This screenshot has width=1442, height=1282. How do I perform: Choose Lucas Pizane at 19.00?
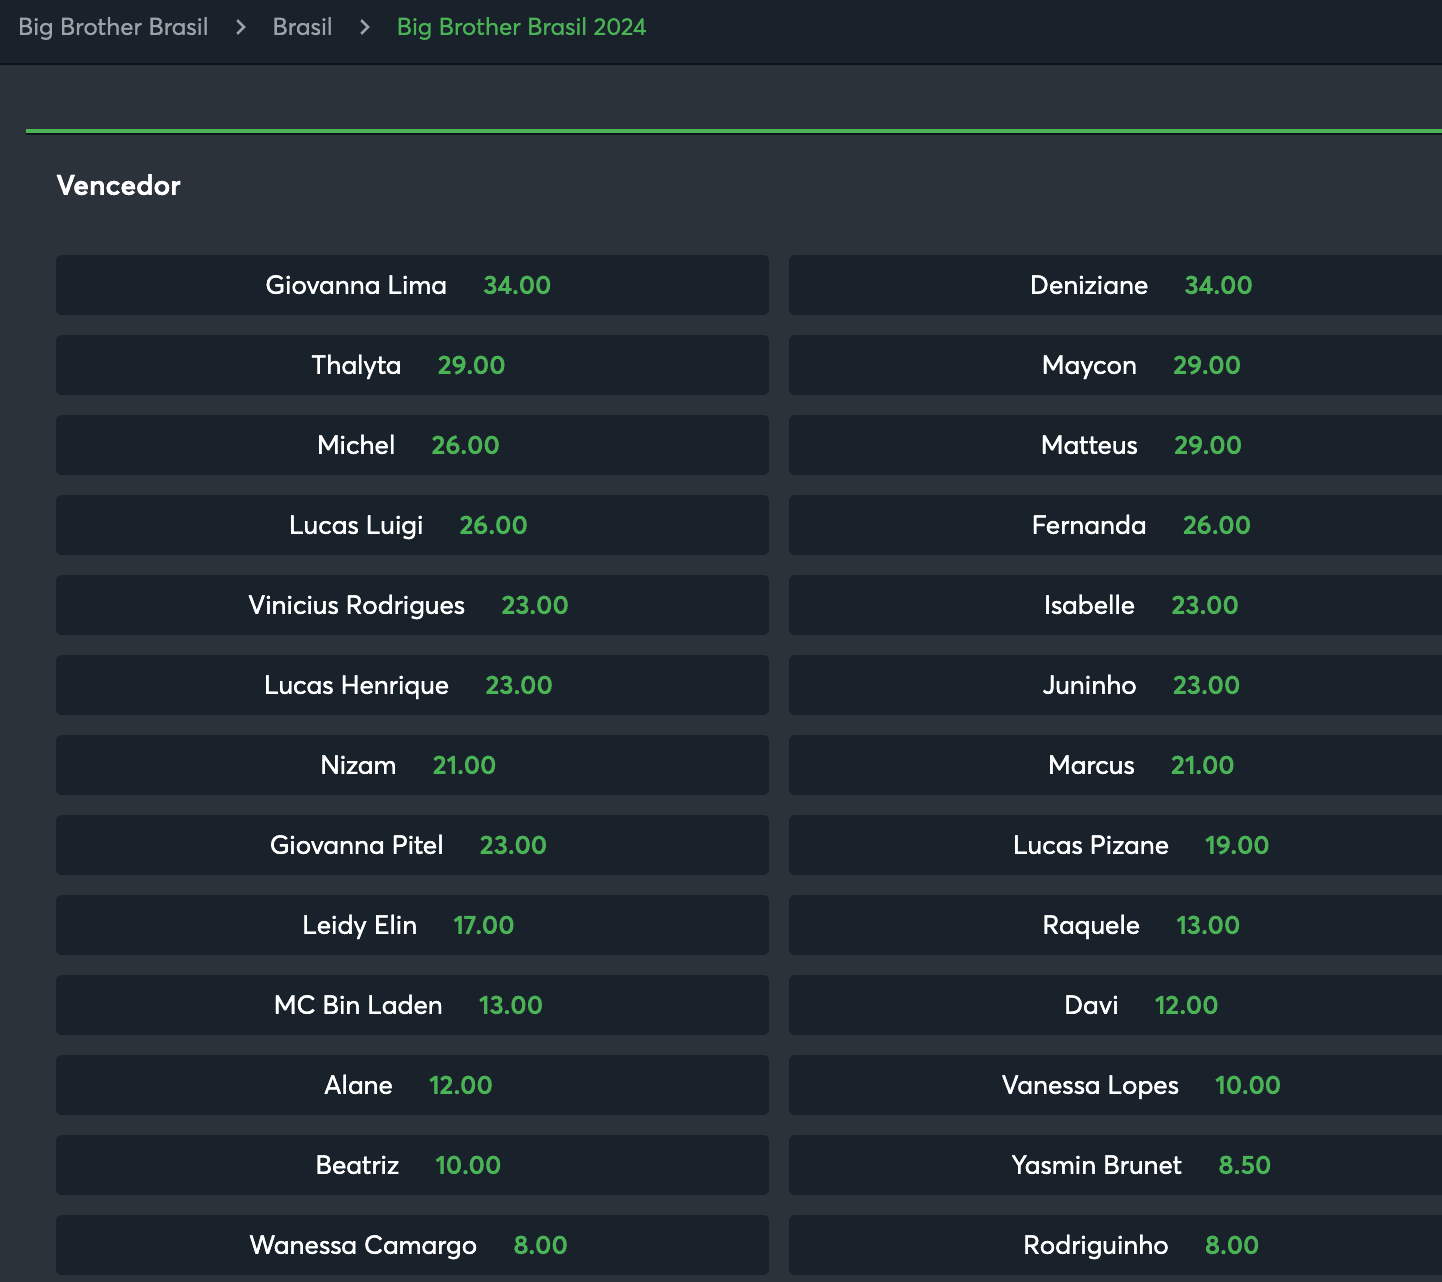coord(1115,845)
